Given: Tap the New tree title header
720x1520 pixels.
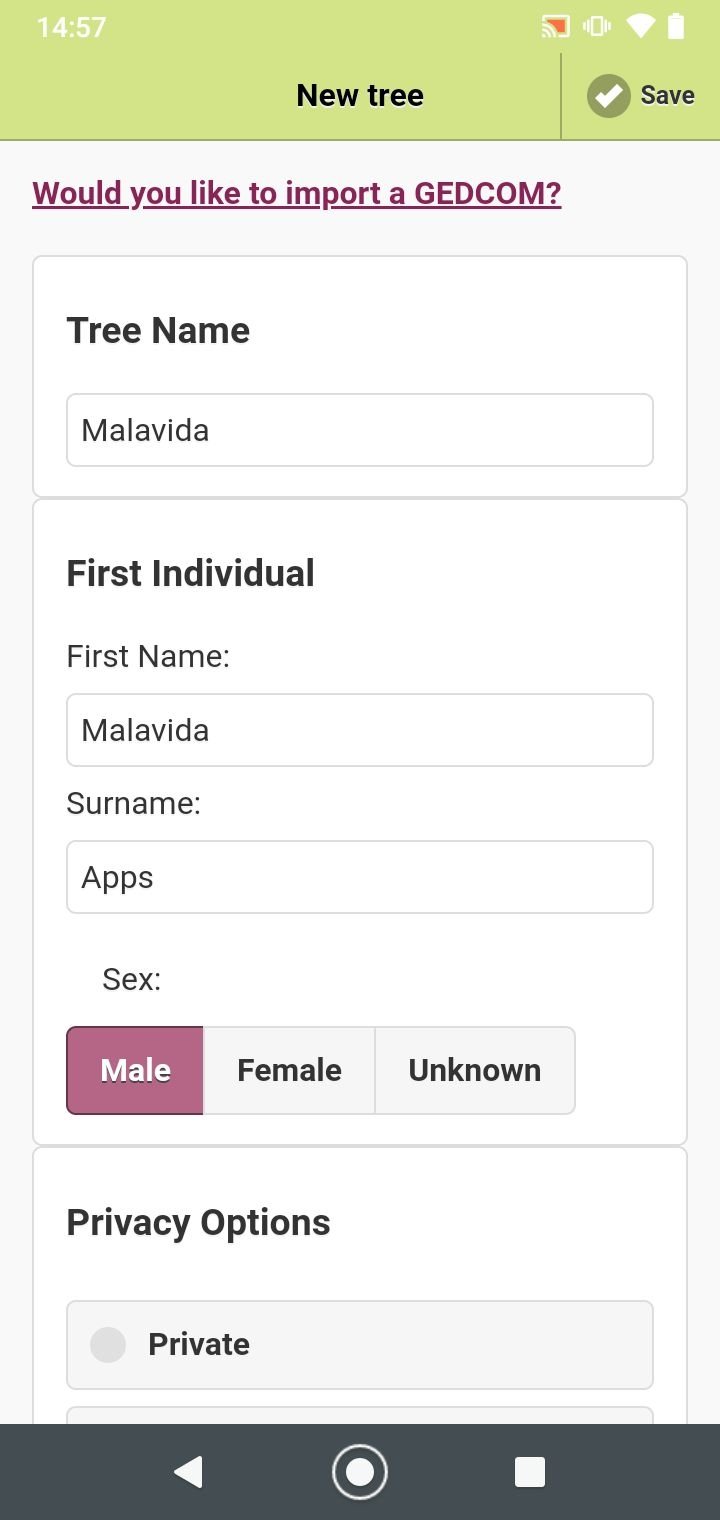Looking at the screenshot, I should [x=360, y=96].
